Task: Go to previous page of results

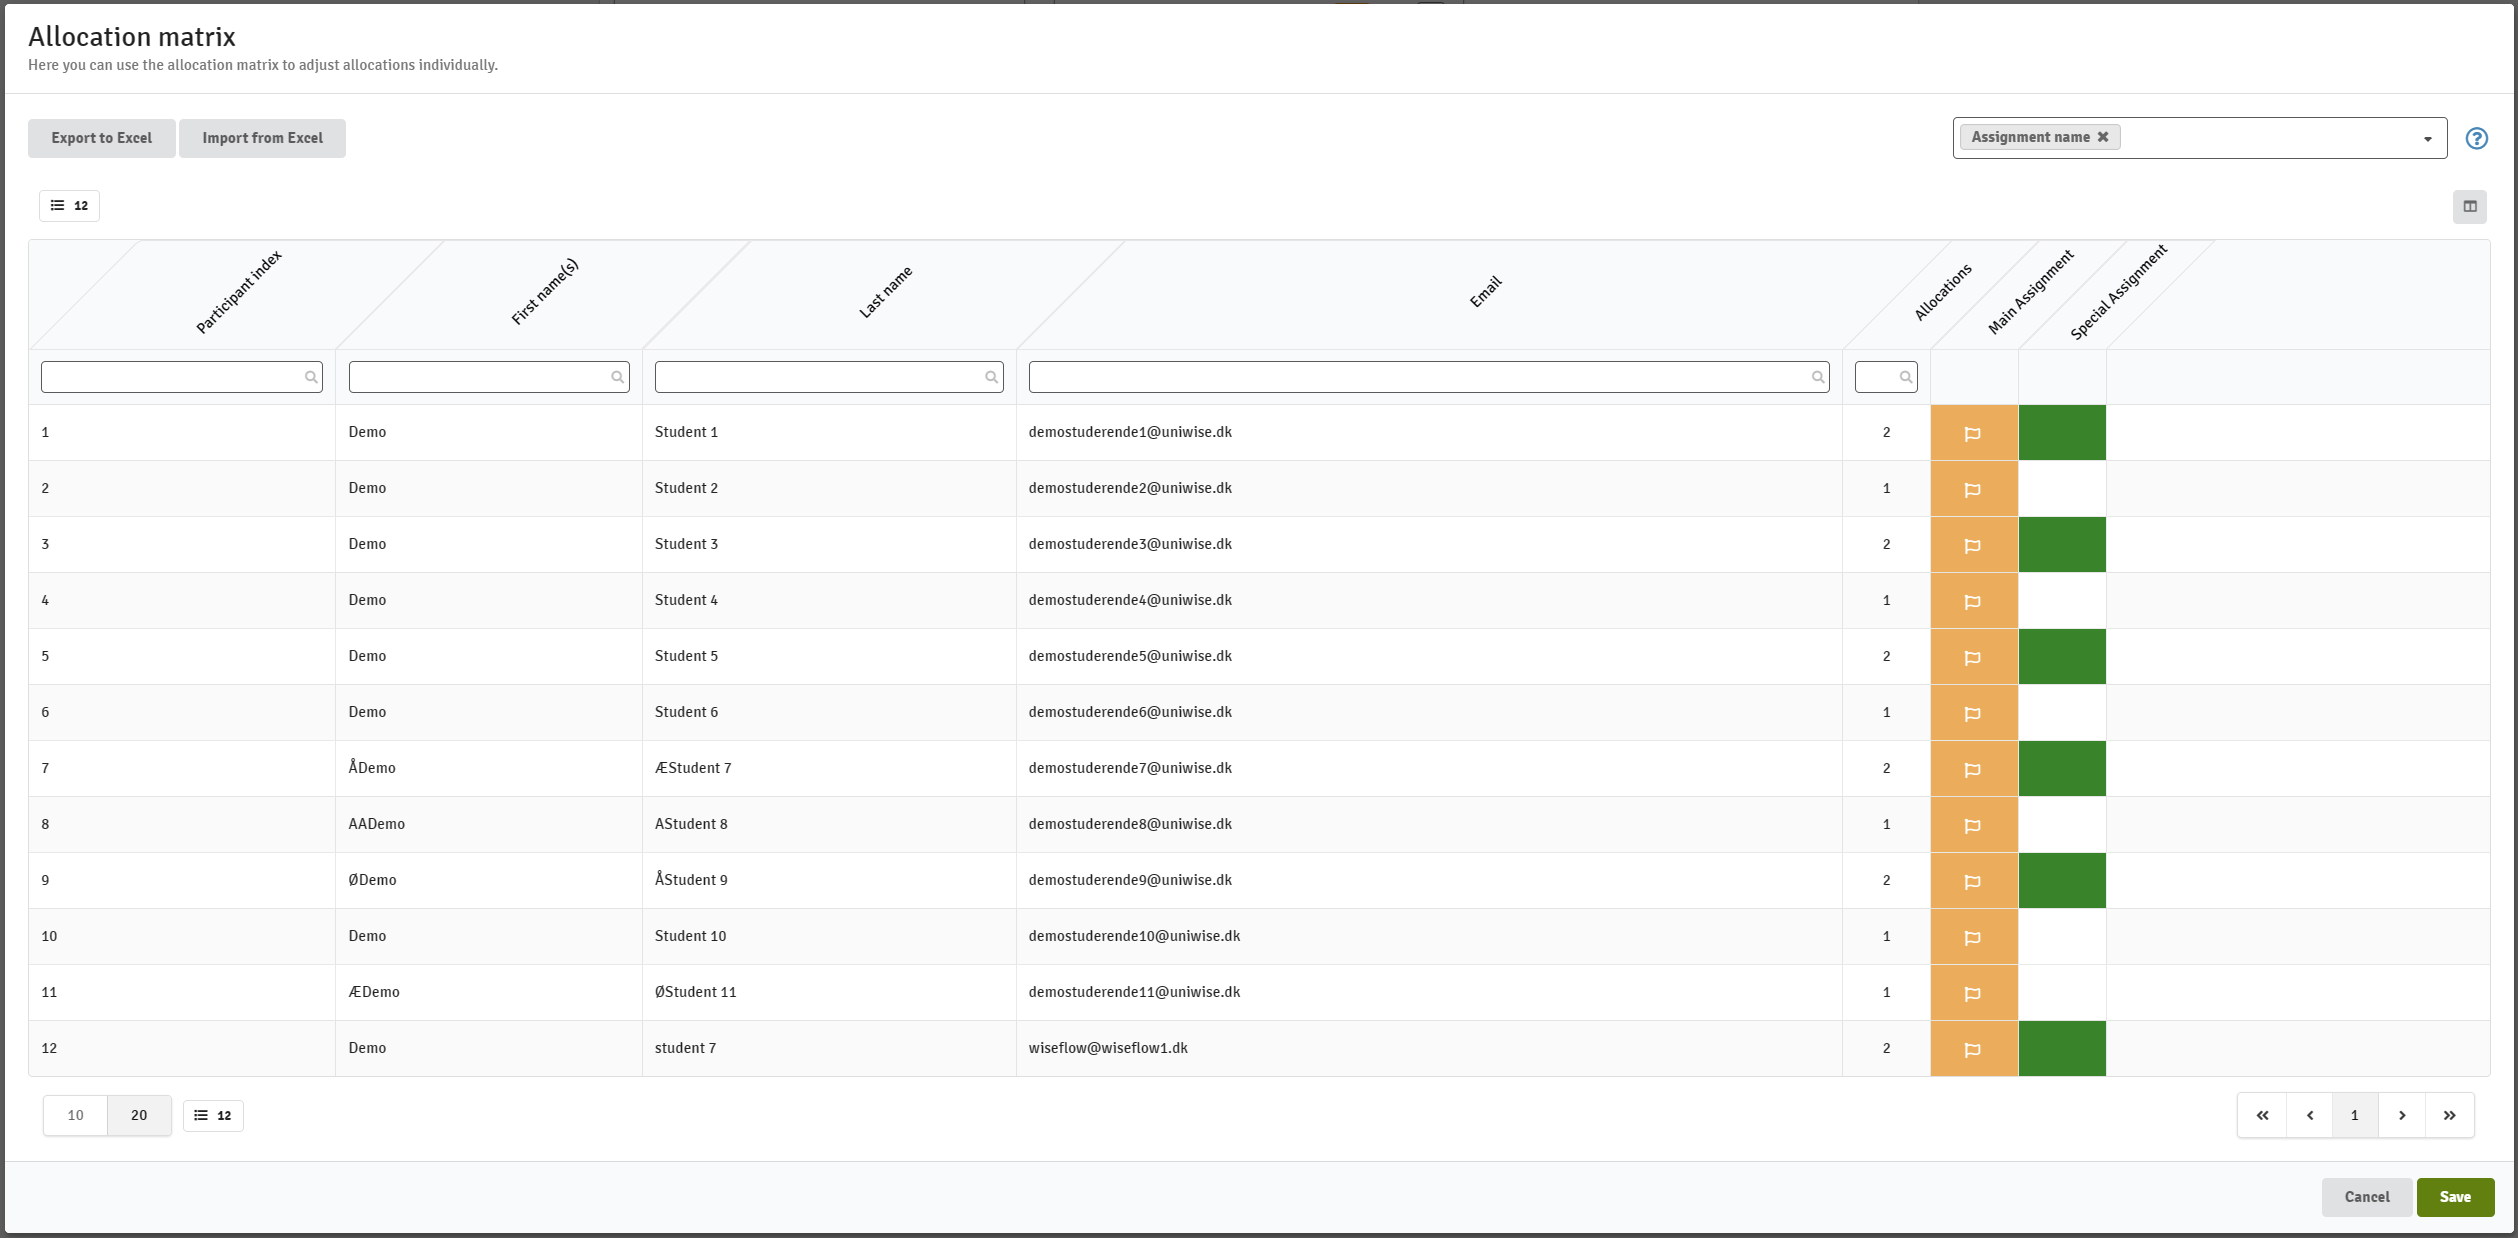Action: pos(2310,1115)
